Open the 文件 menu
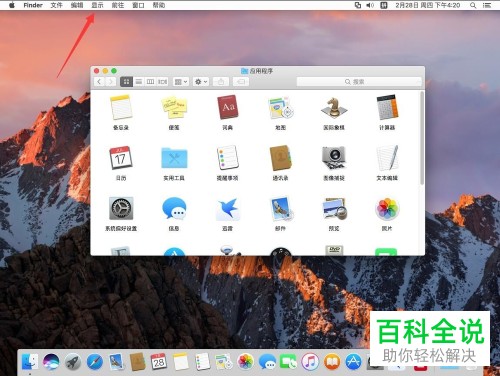This screenshot has width=500, height=376. click(x=57, y=5)
